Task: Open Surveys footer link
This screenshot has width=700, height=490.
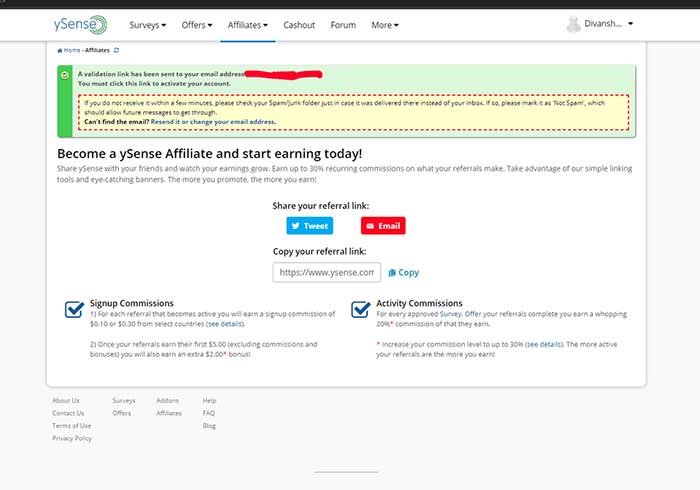Action: 124,401
